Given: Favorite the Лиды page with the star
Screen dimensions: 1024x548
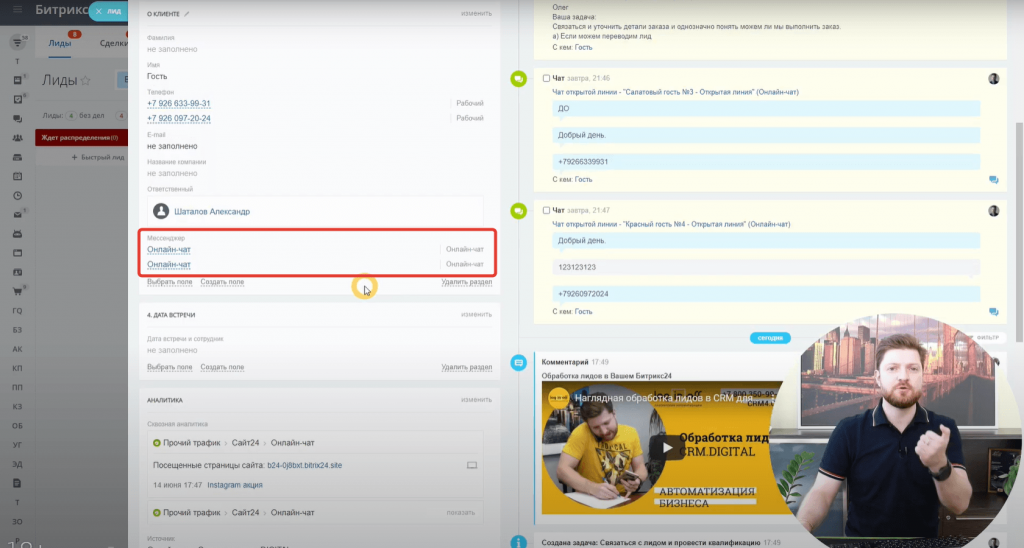Looking at the screenshot, I should point(85,80).
